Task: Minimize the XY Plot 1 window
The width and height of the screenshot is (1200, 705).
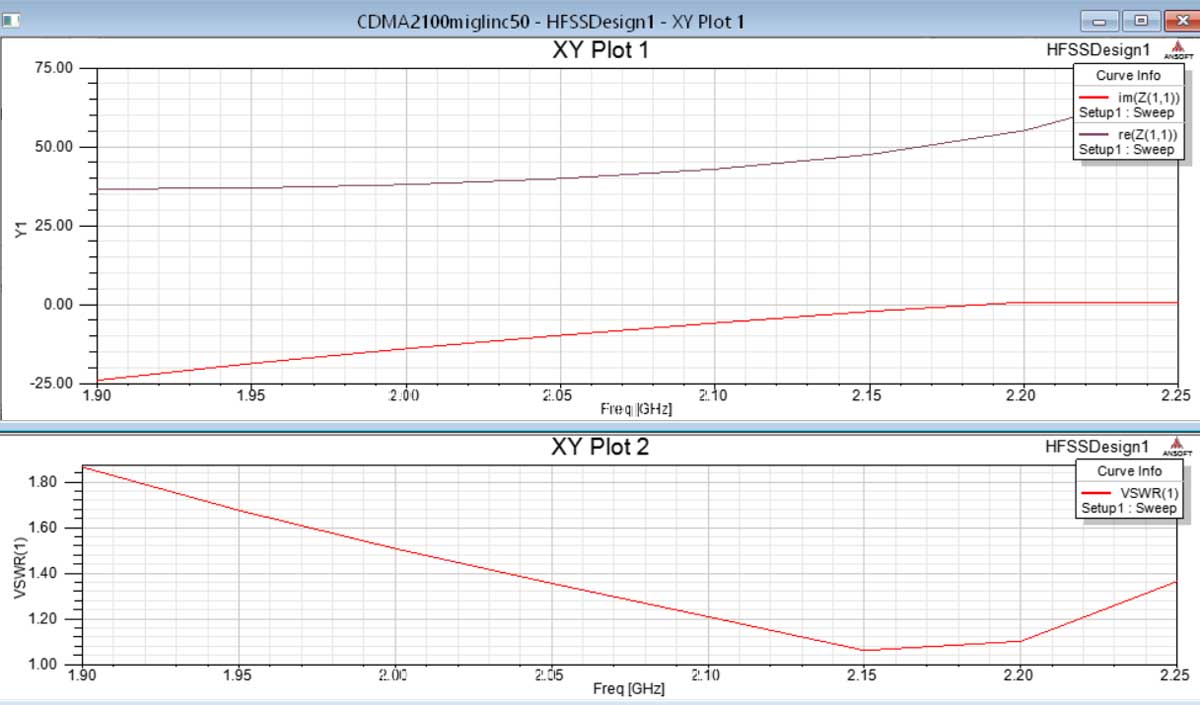Action: pyautogui.click(x=1100, y=21)
